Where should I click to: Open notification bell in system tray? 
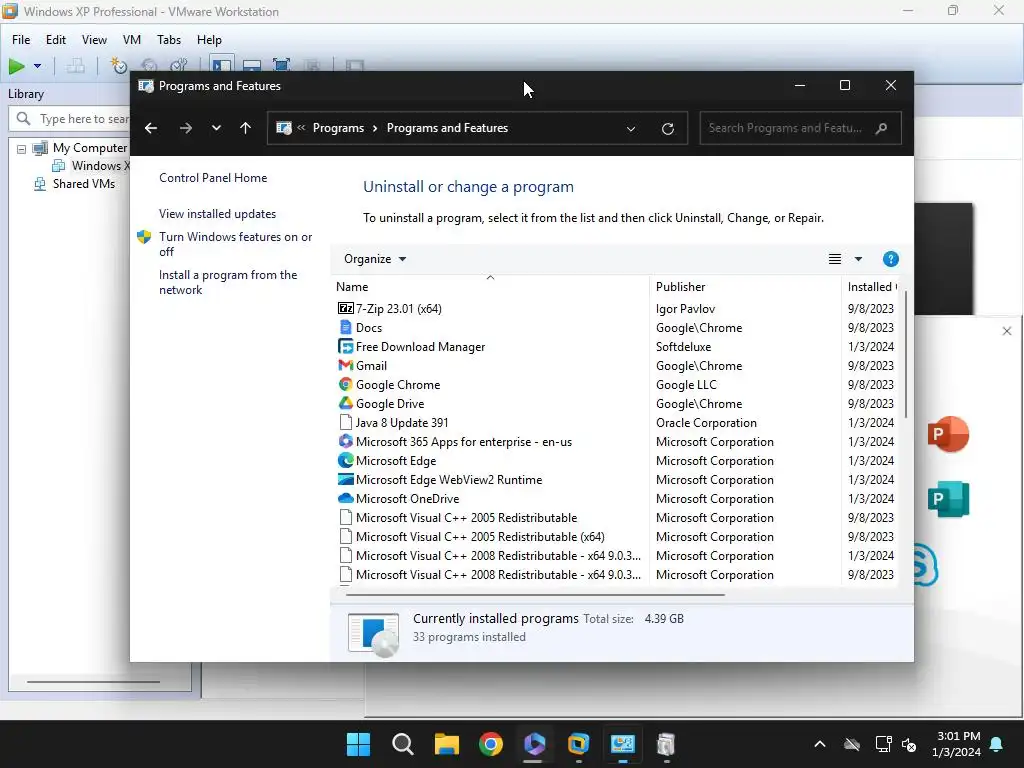pos(997,744)
